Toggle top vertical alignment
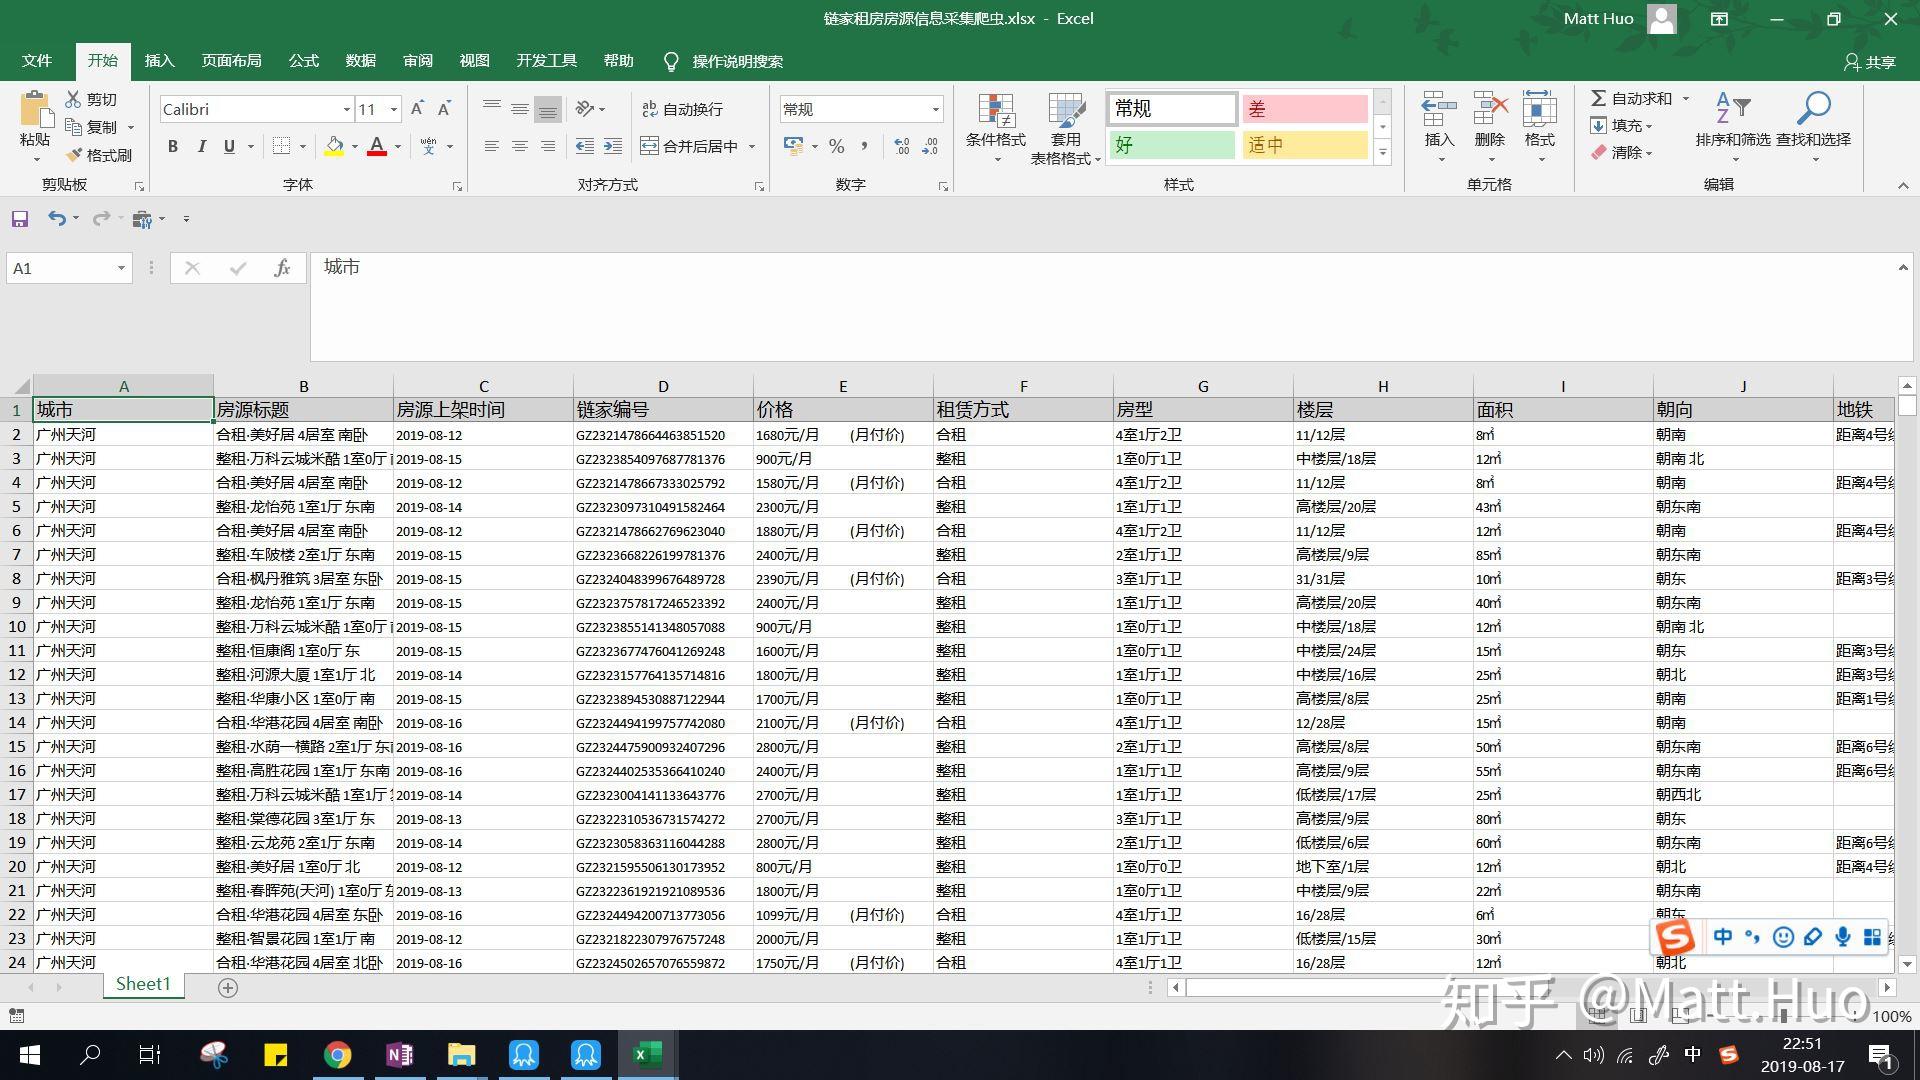Viewport: 1920px width, 1080px height. click(x=491, y=109)
